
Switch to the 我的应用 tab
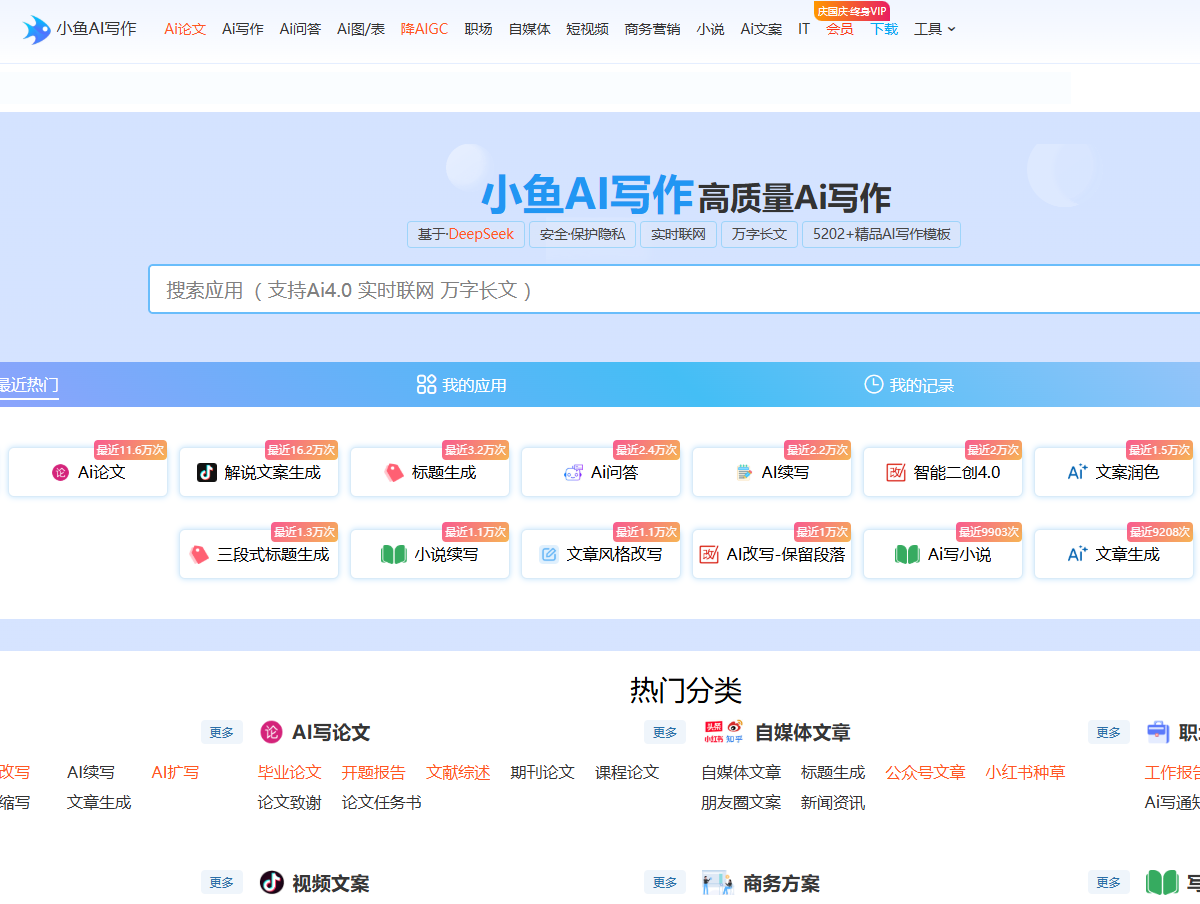coord(461,385)
